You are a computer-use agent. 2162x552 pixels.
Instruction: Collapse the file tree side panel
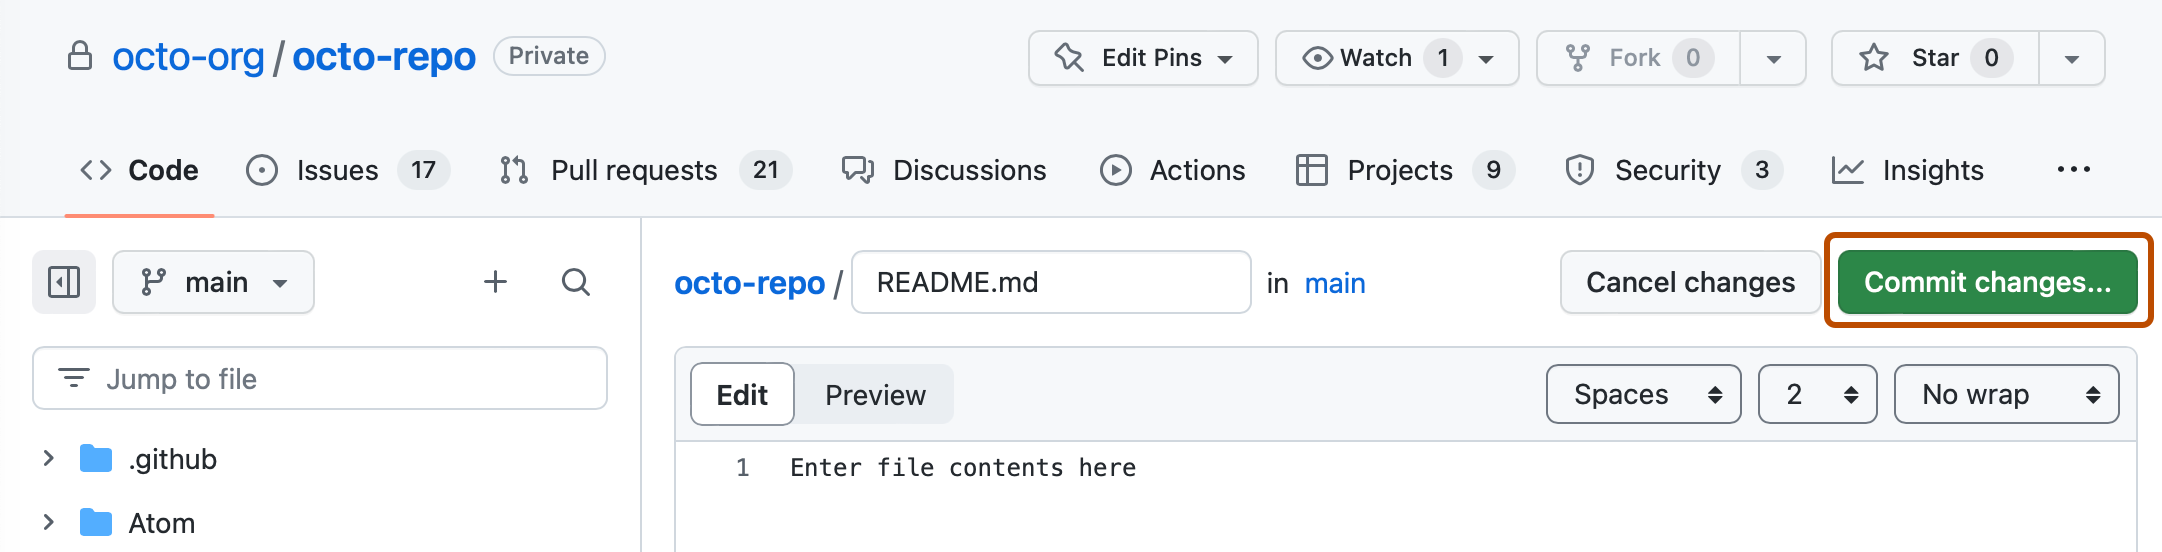(x=64, y=282)
